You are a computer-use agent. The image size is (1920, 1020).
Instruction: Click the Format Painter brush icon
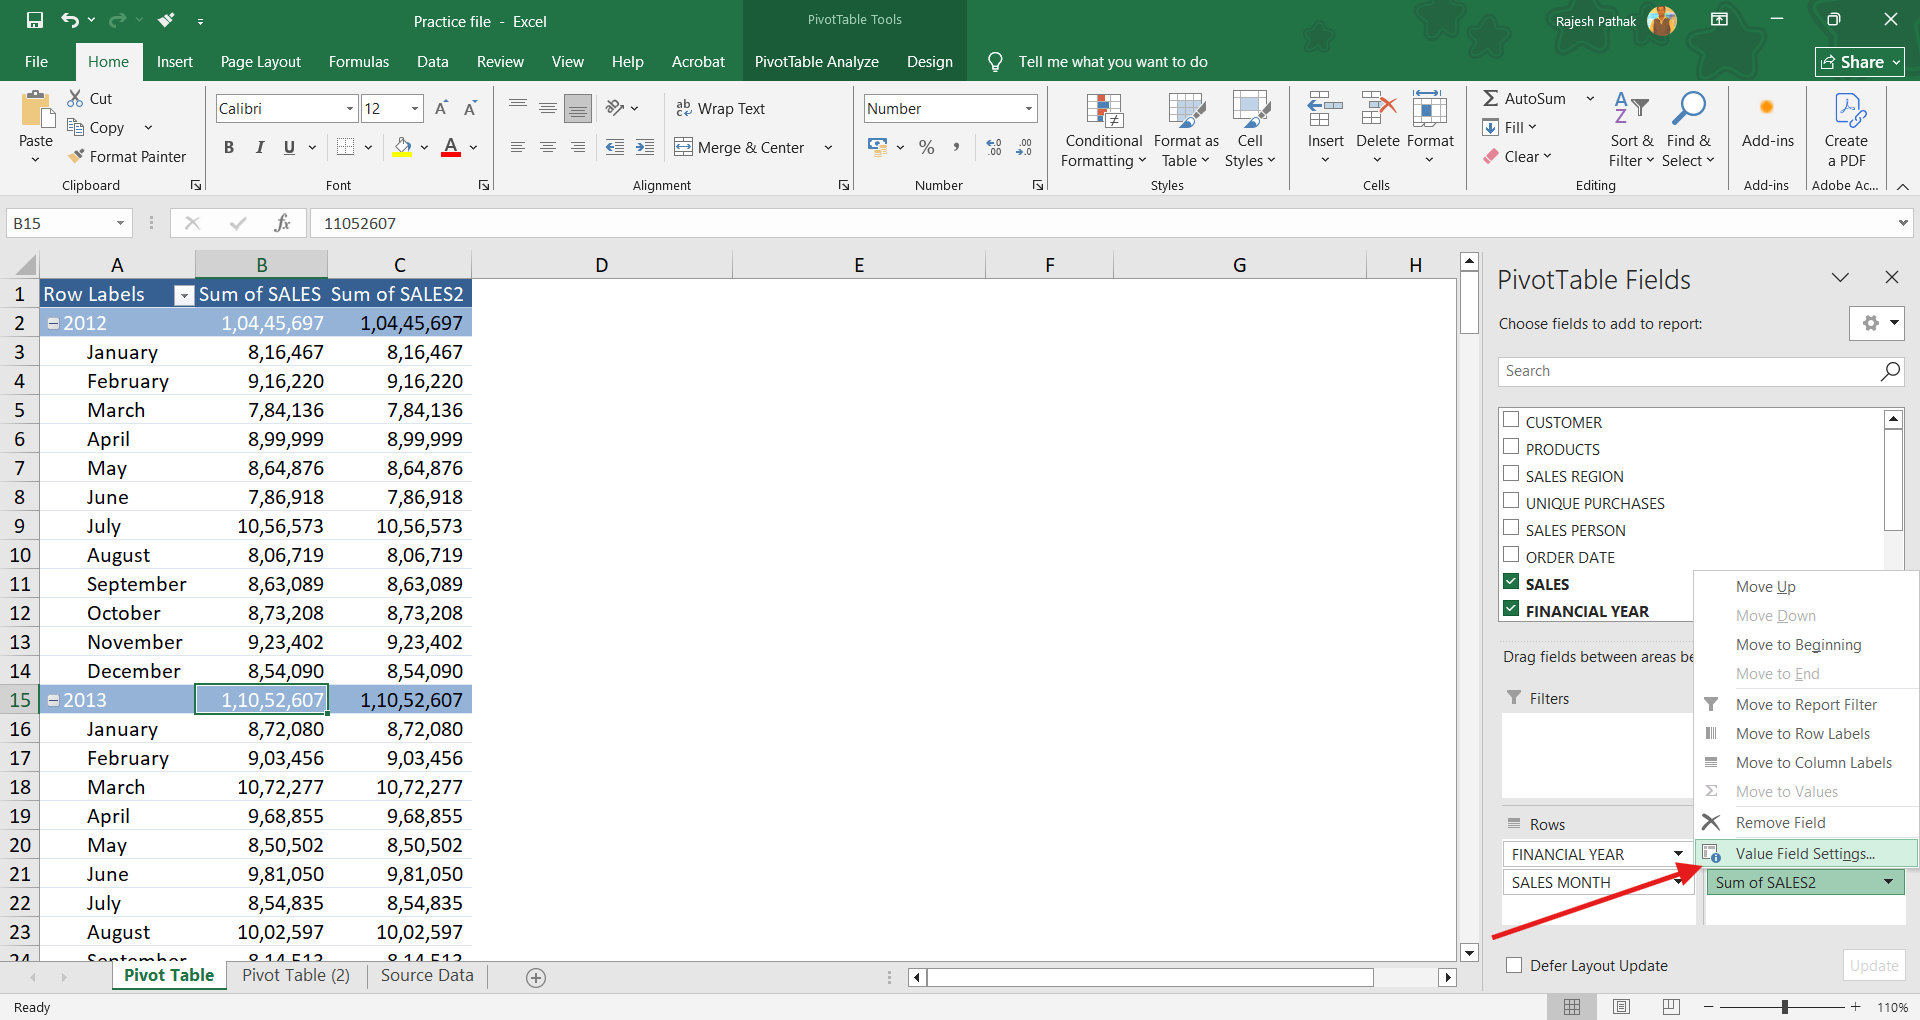[x=76, y=156]
